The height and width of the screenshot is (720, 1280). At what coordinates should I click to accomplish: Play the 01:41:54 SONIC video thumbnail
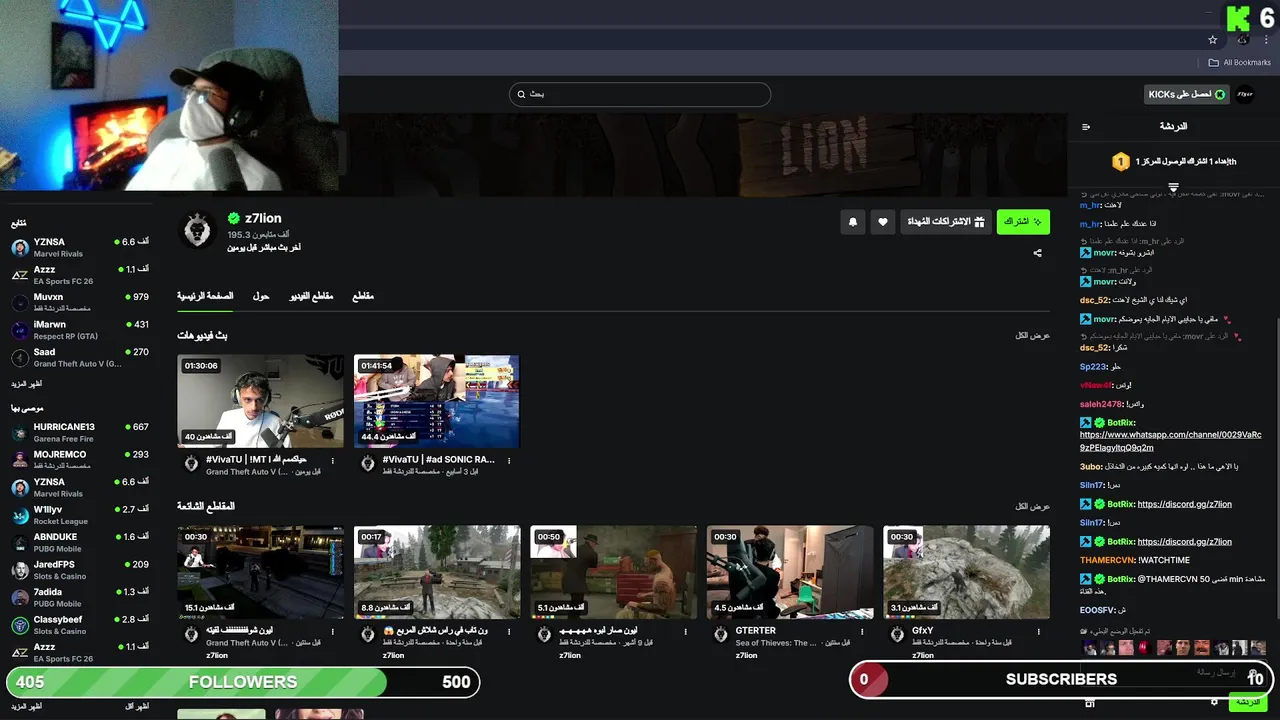pos(437,401)
